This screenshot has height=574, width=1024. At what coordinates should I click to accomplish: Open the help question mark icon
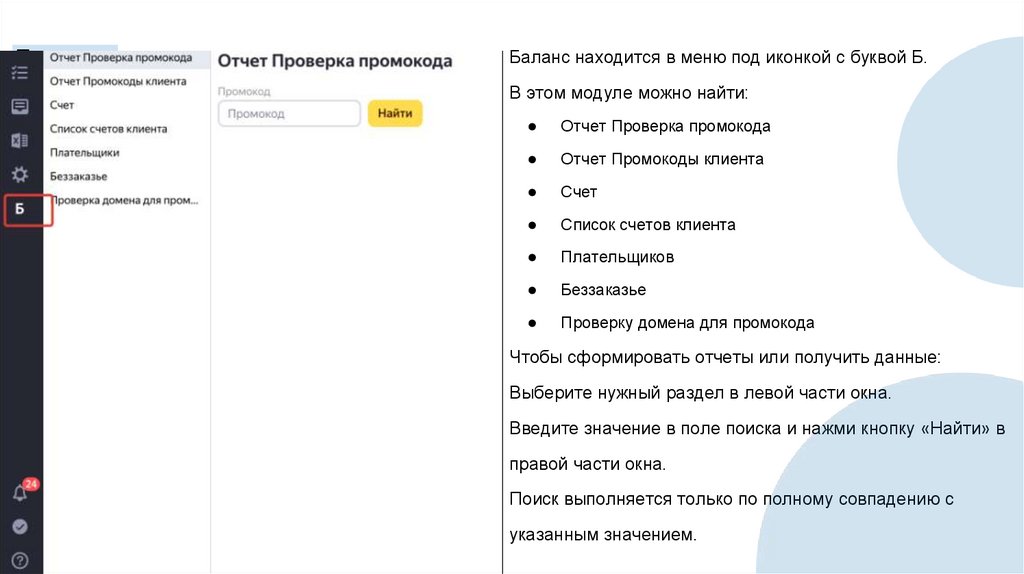tap(20, 560)
